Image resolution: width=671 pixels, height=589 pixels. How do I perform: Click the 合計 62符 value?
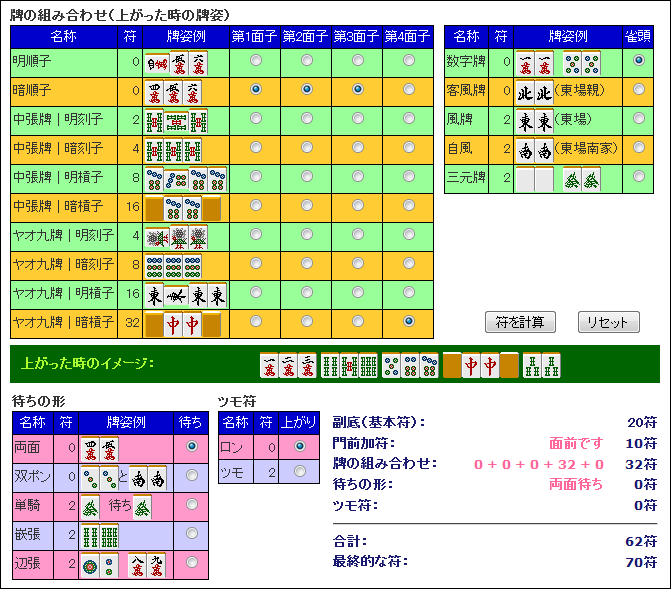click(641, 541)
